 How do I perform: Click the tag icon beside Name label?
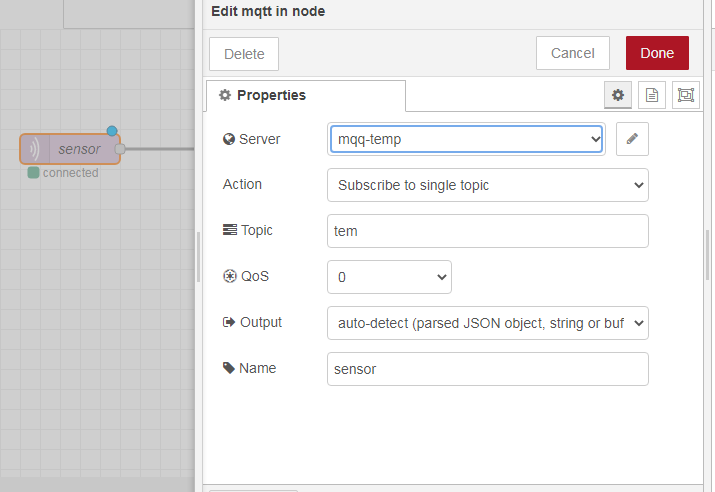coord(228,368)
